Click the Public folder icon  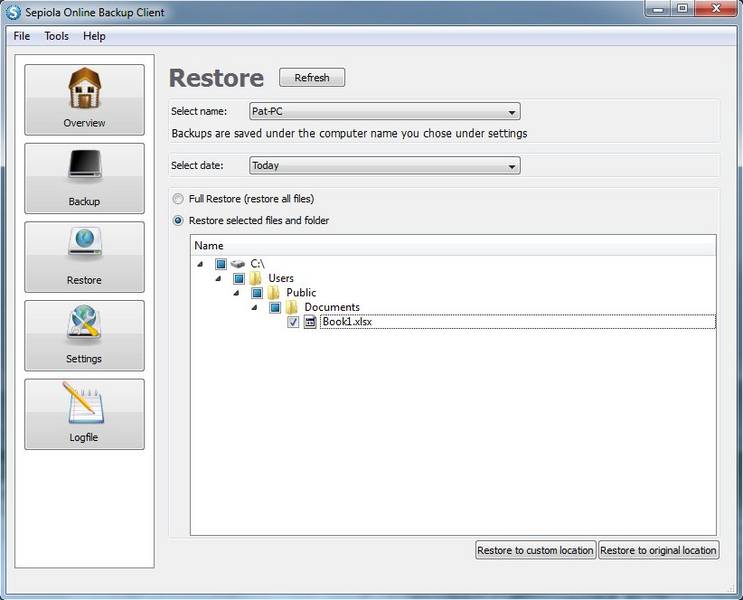click(x=273, y=293)
